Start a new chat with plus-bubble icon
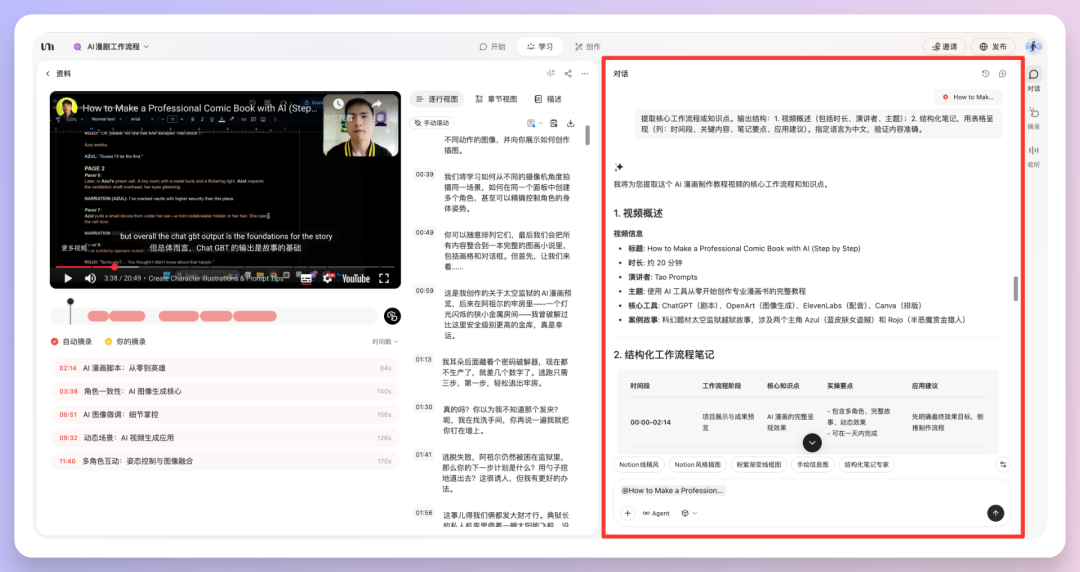 [x=1003, y=74]
